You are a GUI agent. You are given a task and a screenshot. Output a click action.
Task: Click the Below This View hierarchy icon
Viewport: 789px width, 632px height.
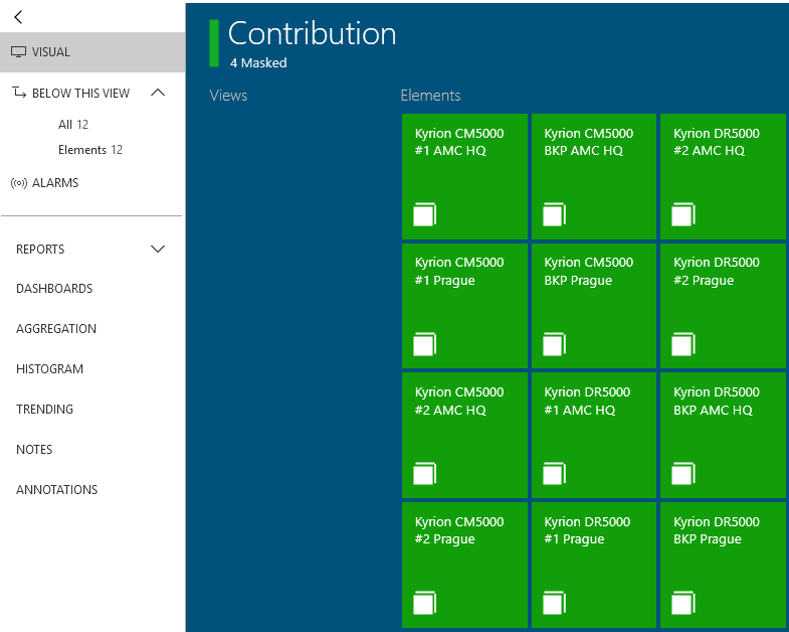(19, 93)
